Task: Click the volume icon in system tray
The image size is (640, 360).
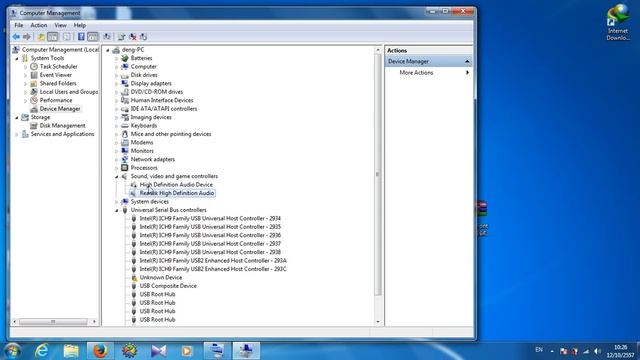Action: click(598, 351)
